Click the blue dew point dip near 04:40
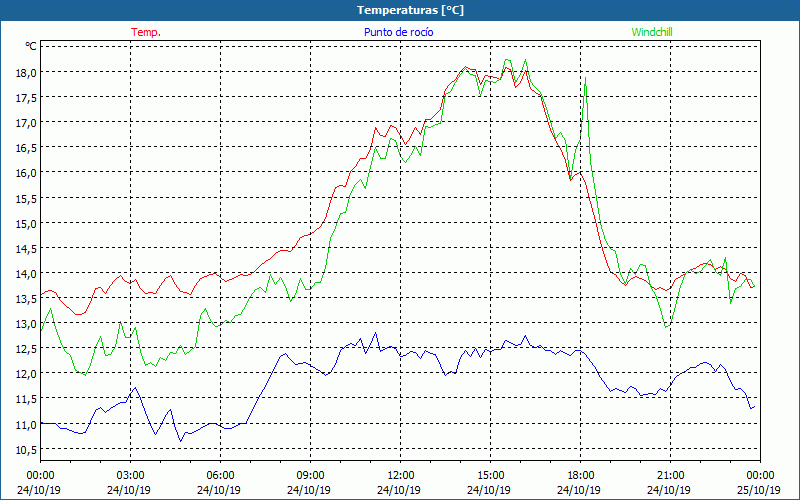The height and width of the screenshot is (500, 800). pos(180,441)
